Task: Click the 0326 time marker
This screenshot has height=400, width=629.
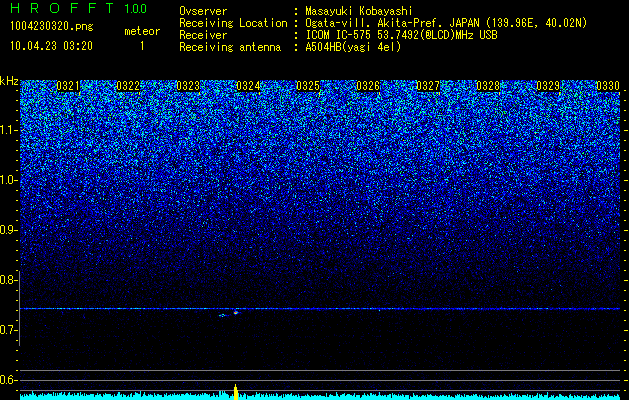Action: tap(368, 86)
